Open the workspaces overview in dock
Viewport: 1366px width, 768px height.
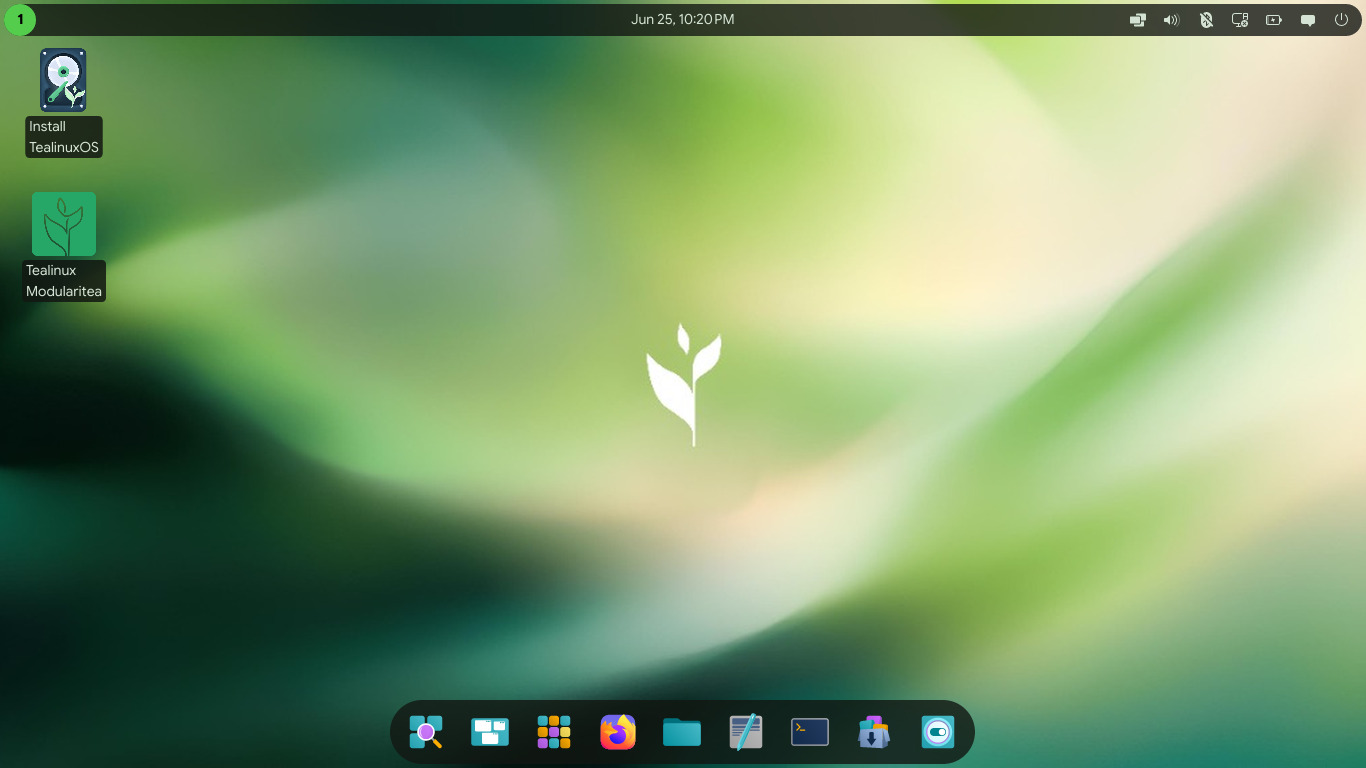[x=490, y=732]
